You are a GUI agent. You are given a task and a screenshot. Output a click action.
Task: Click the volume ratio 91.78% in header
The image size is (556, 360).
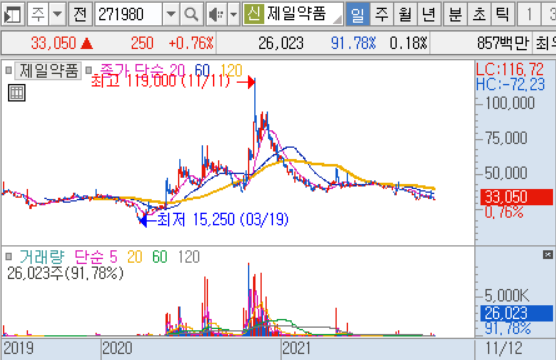[x=353, y=43]
